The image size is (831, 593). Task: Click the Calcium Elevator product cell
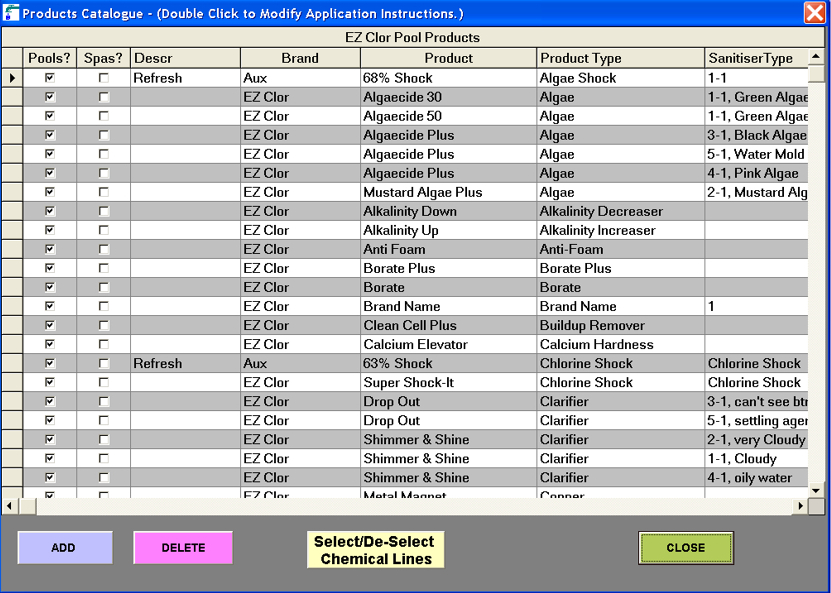(x=448, y=344)
